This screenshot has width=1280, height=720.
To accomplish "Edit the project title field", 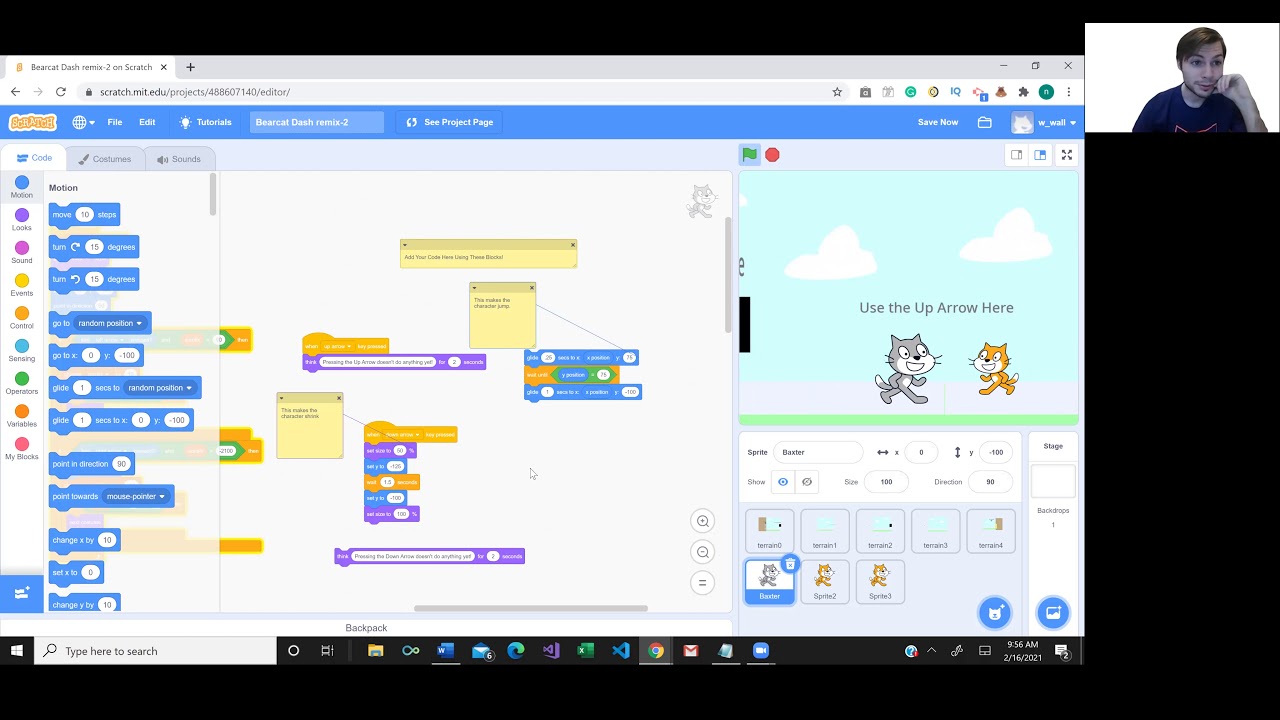I will tap(316, 122).
